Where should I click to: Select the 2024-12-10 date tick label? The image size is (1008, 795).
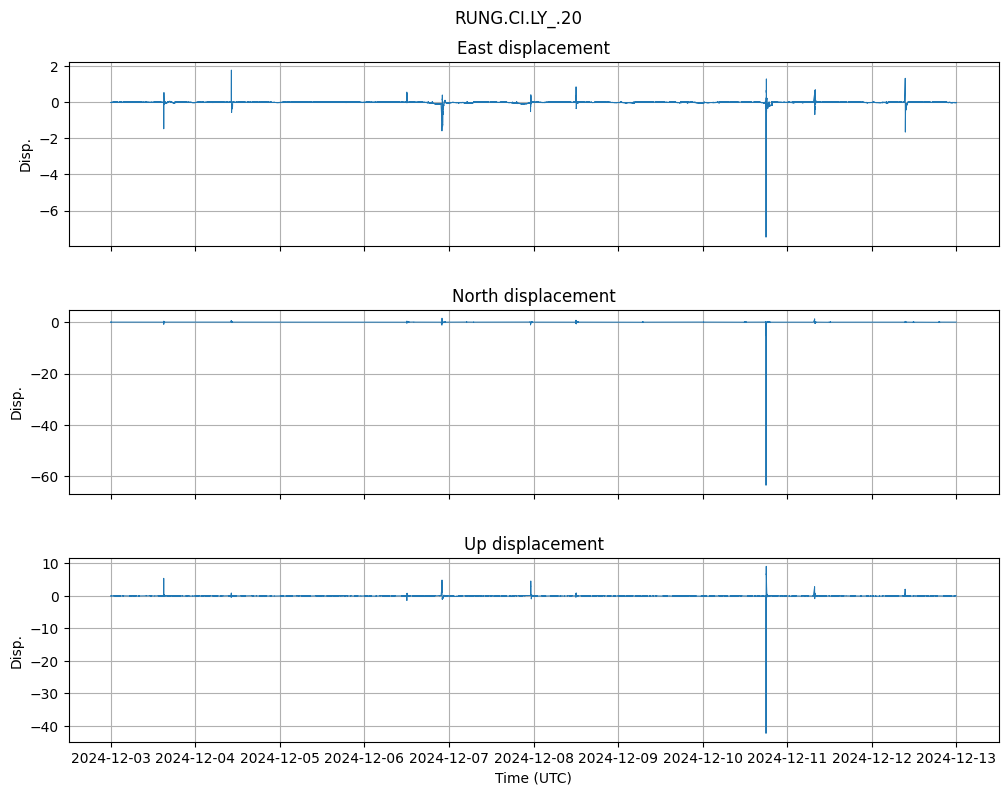coord(703,758)
